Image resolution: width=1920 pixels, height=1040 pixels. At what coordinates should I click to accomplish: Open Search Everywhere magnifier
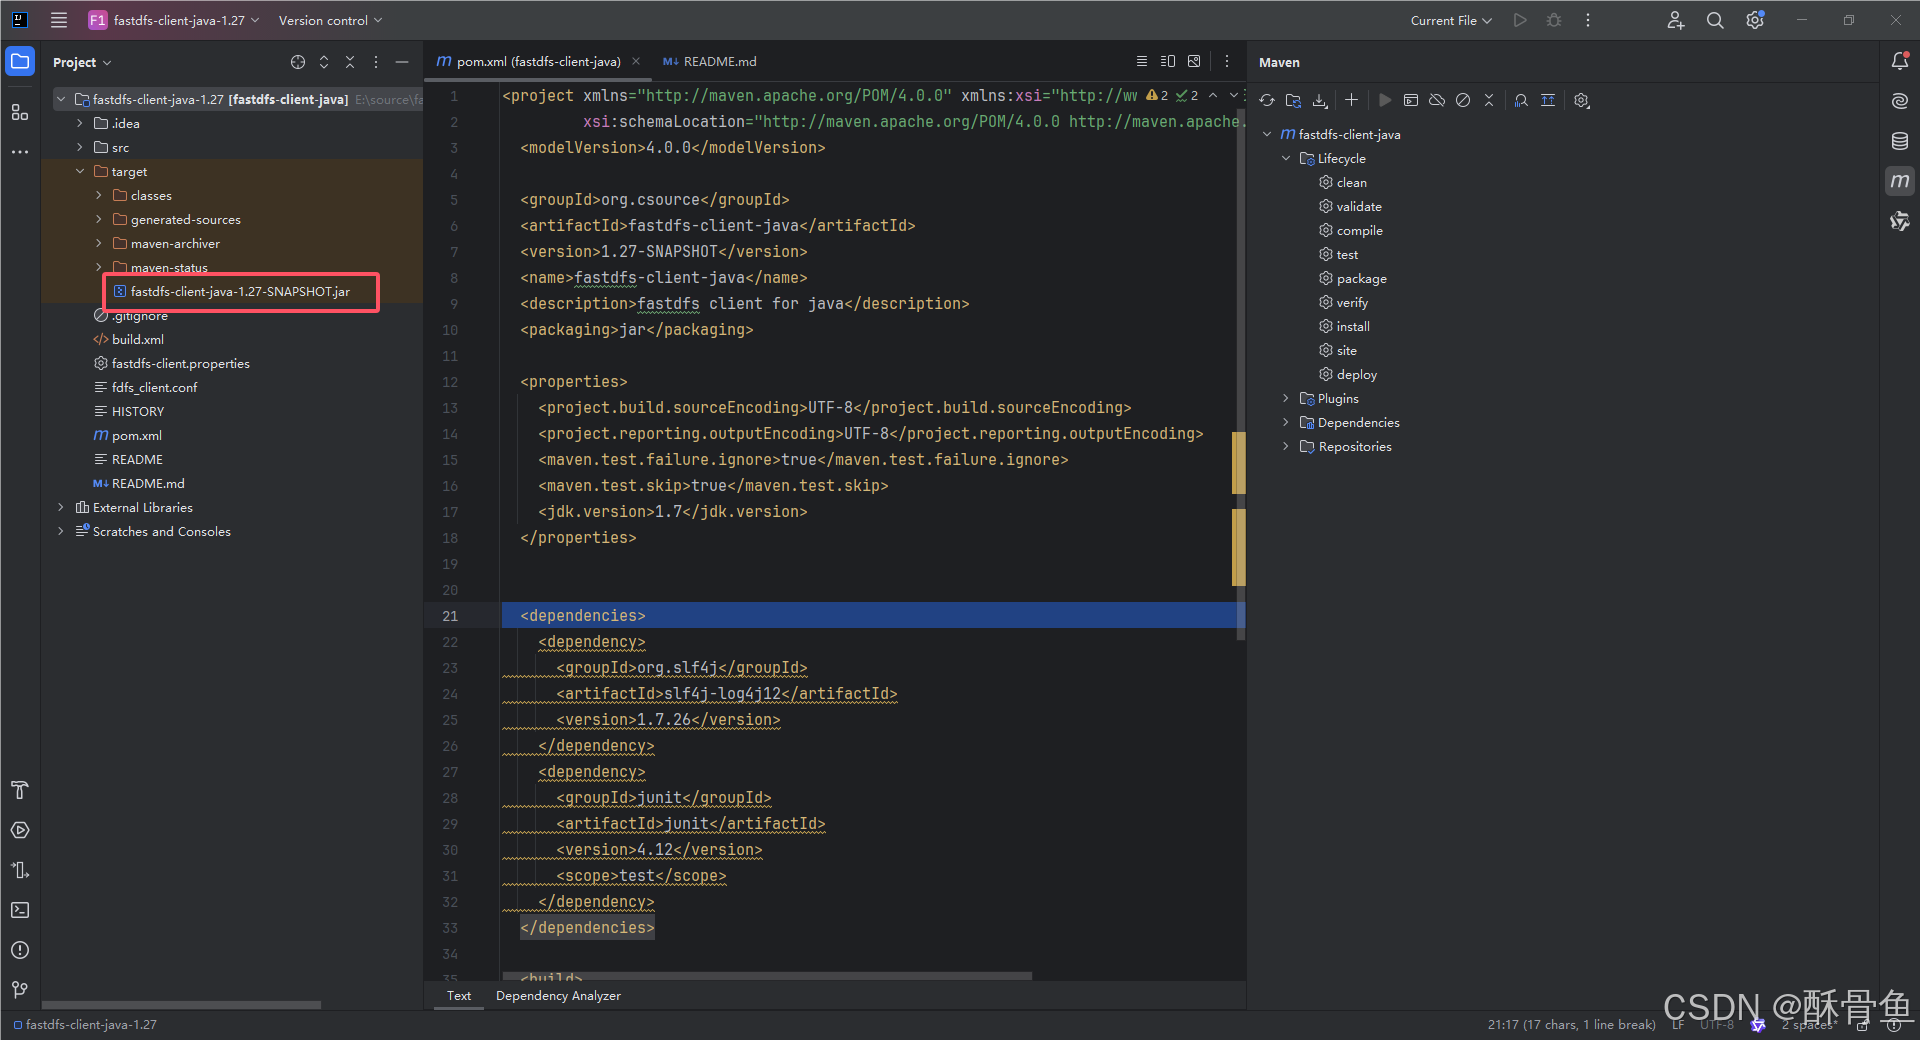(1715, 20)
